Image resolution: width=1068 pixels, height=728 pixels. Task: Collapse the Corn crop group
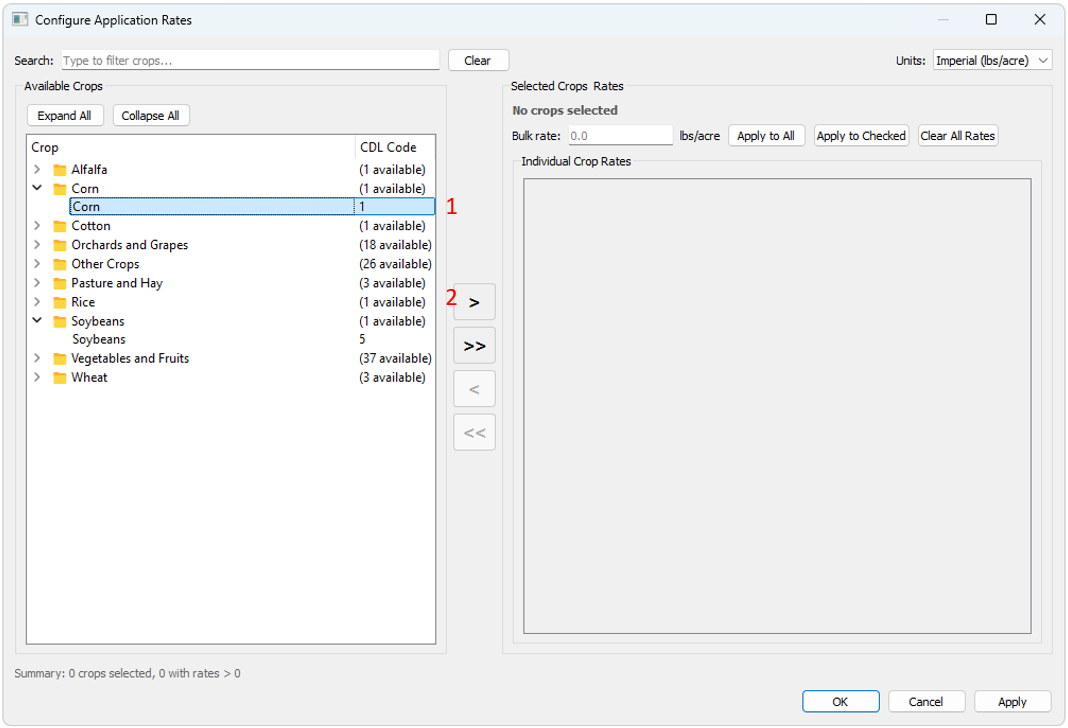click(37, 188)
